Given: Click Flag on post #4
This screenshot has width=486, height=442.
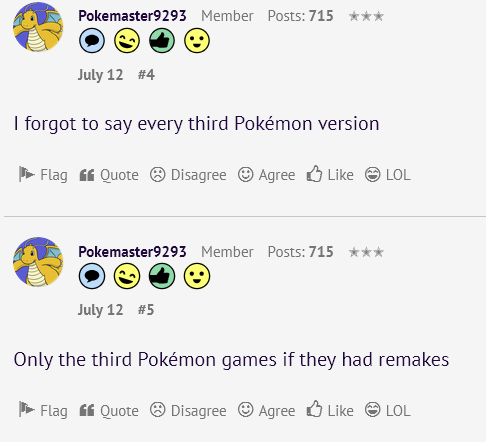Looking at the screenshot, I should coord(43,175).
